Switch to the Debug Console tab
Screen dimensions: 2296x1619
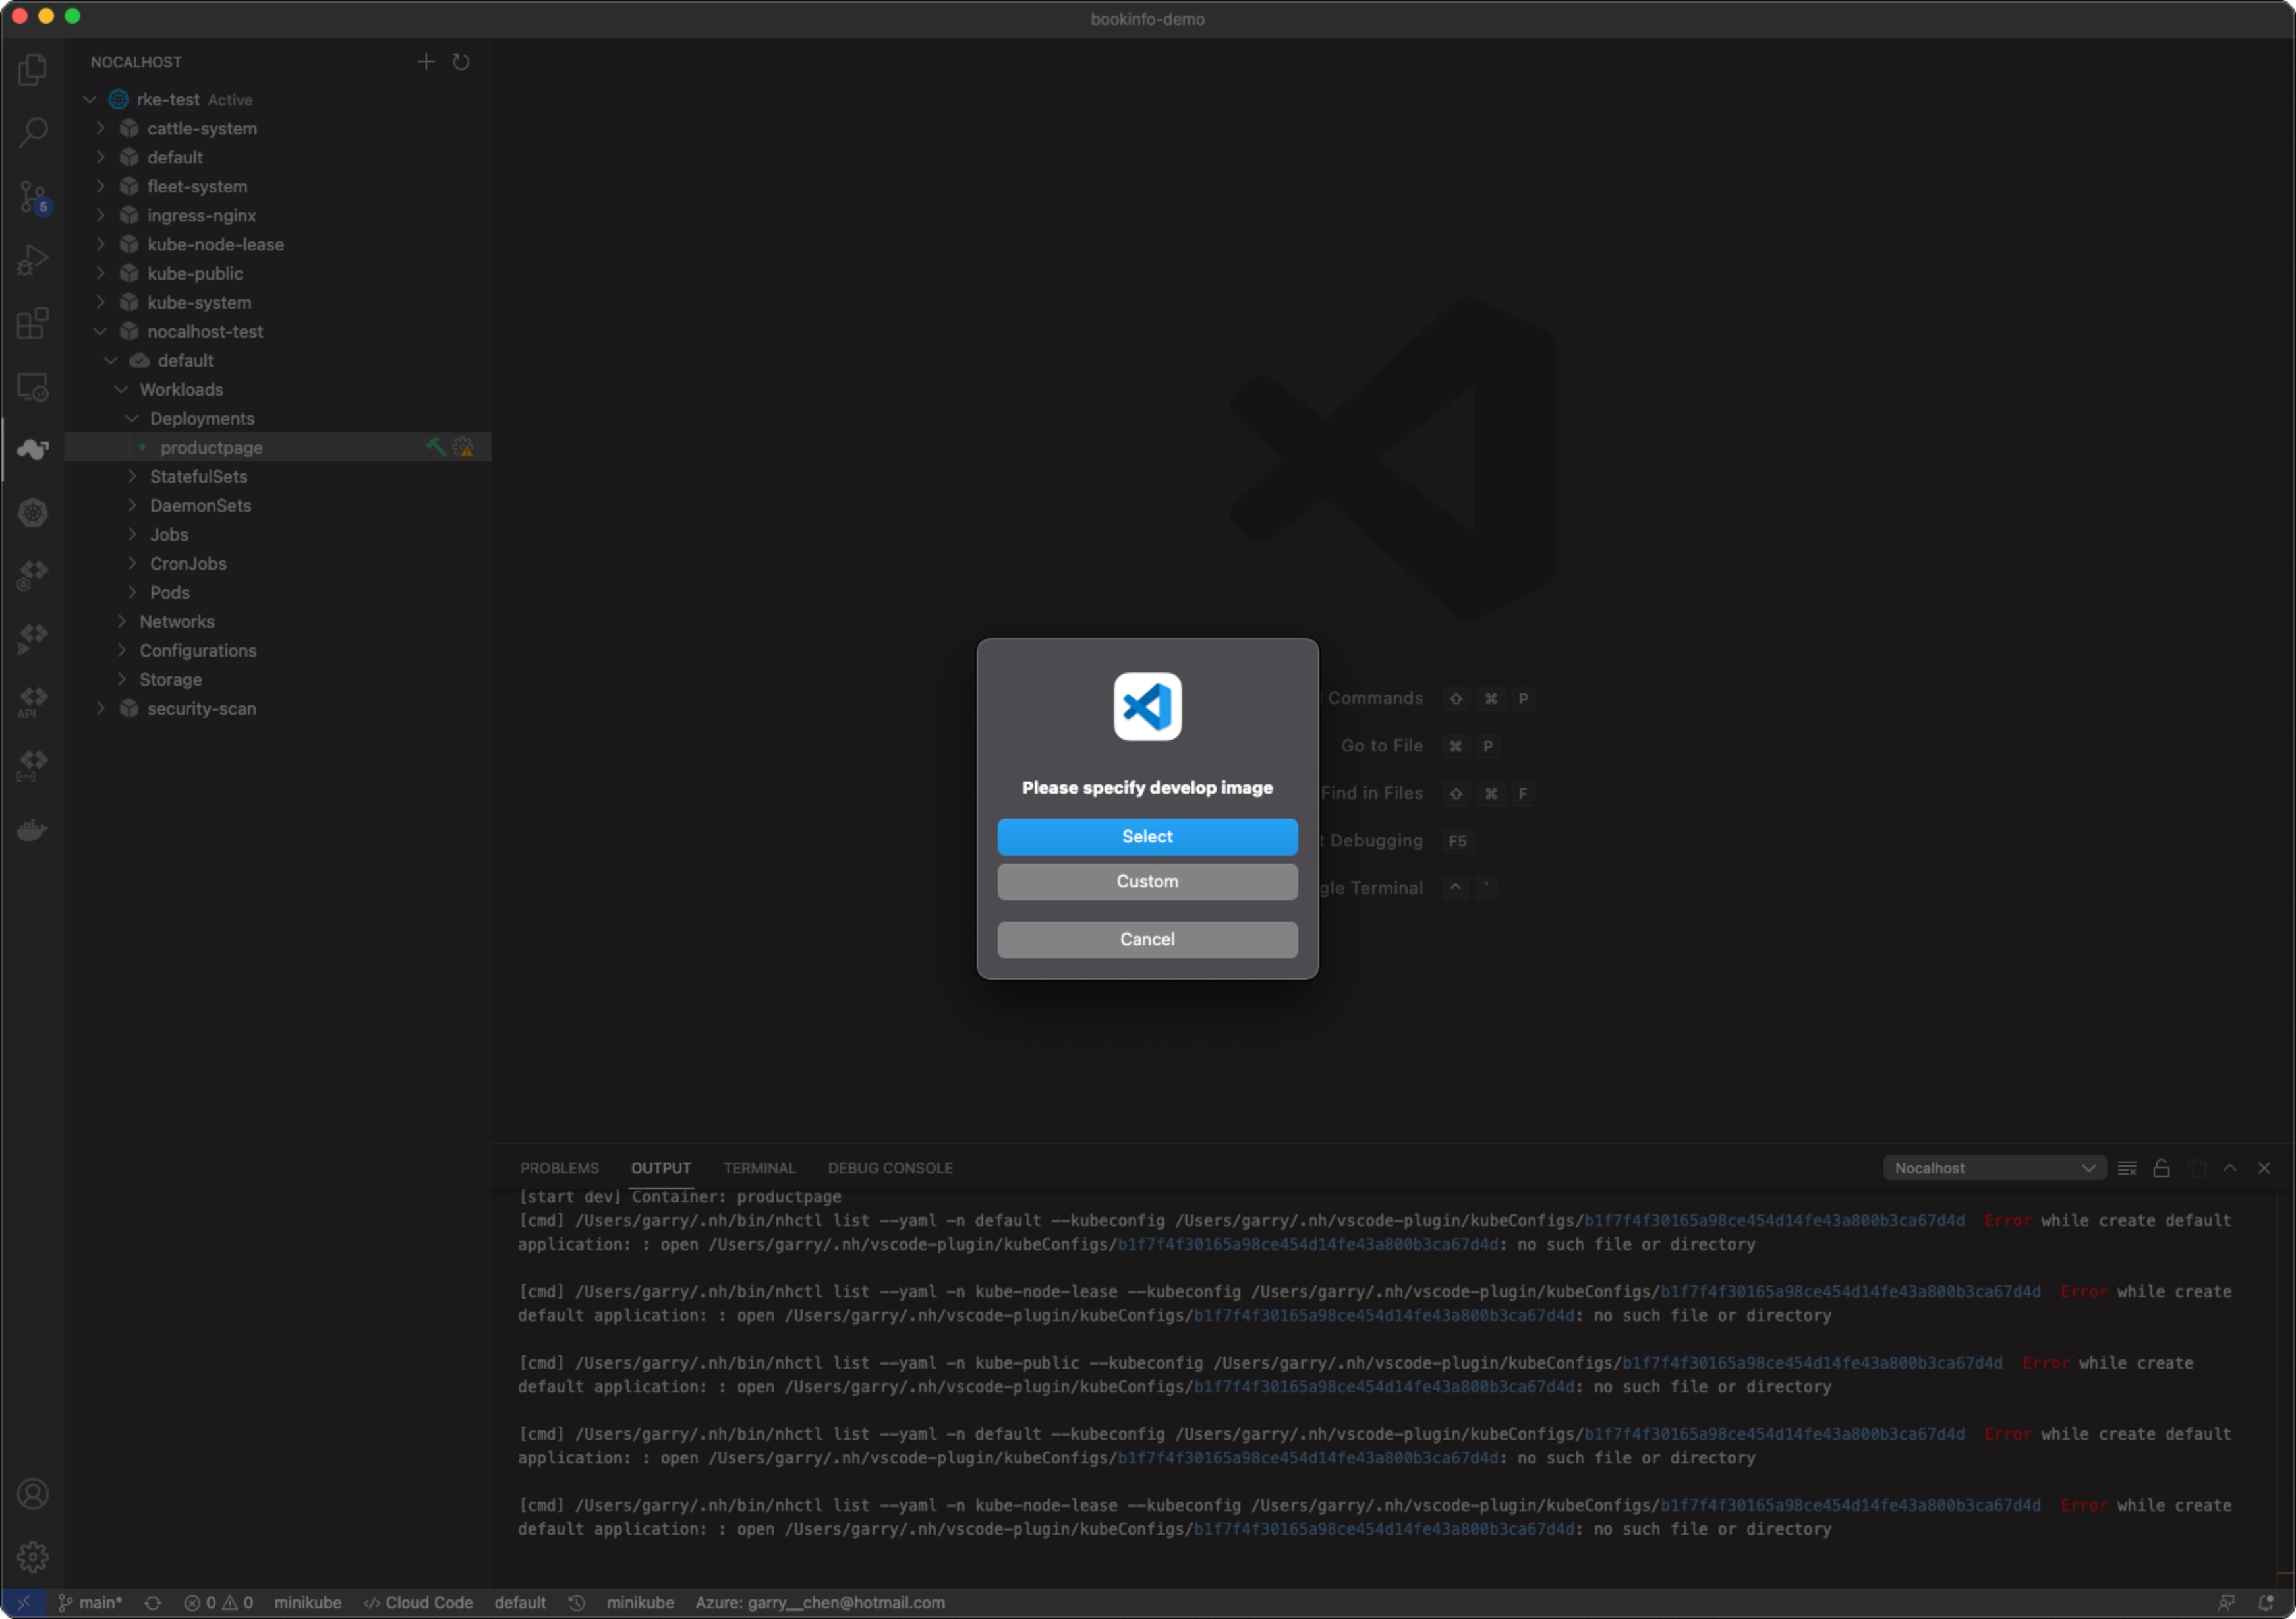[x=890, y=1168]
